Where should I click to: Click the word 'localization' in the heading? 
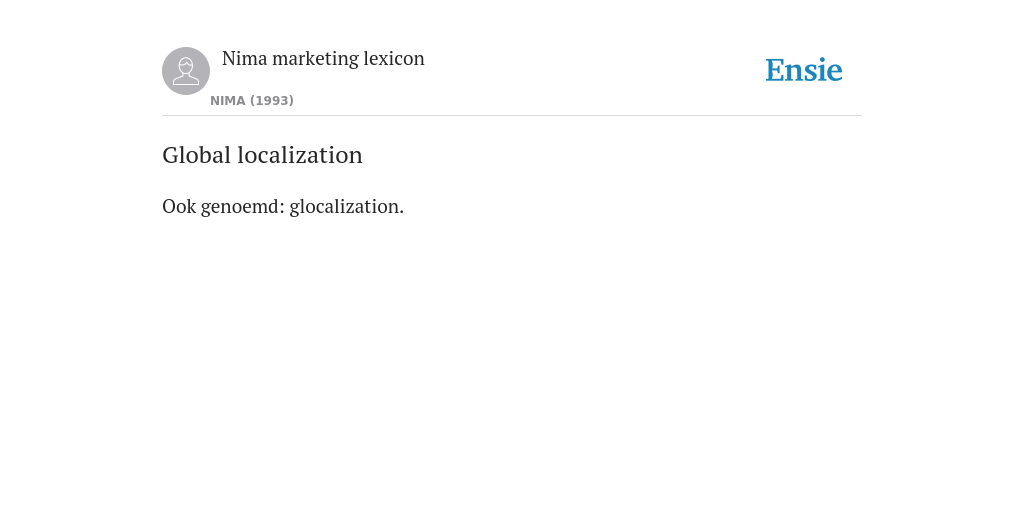pyautogui.click(x=300, y=155)
